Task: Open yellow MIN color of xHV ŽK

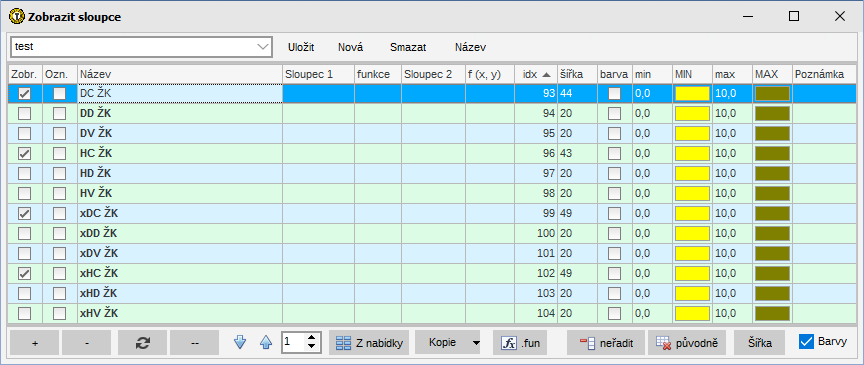Action: coord(693,314)
